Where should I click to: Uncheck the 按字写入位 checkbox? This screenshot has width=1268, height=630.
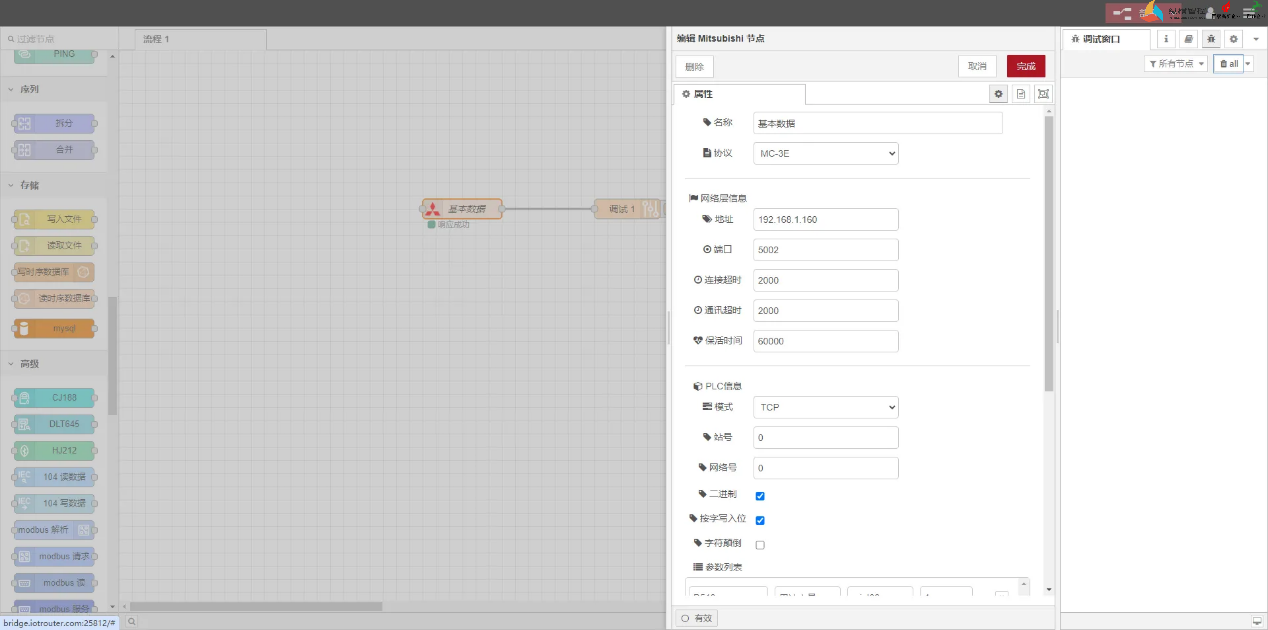(x=760, y=520)
